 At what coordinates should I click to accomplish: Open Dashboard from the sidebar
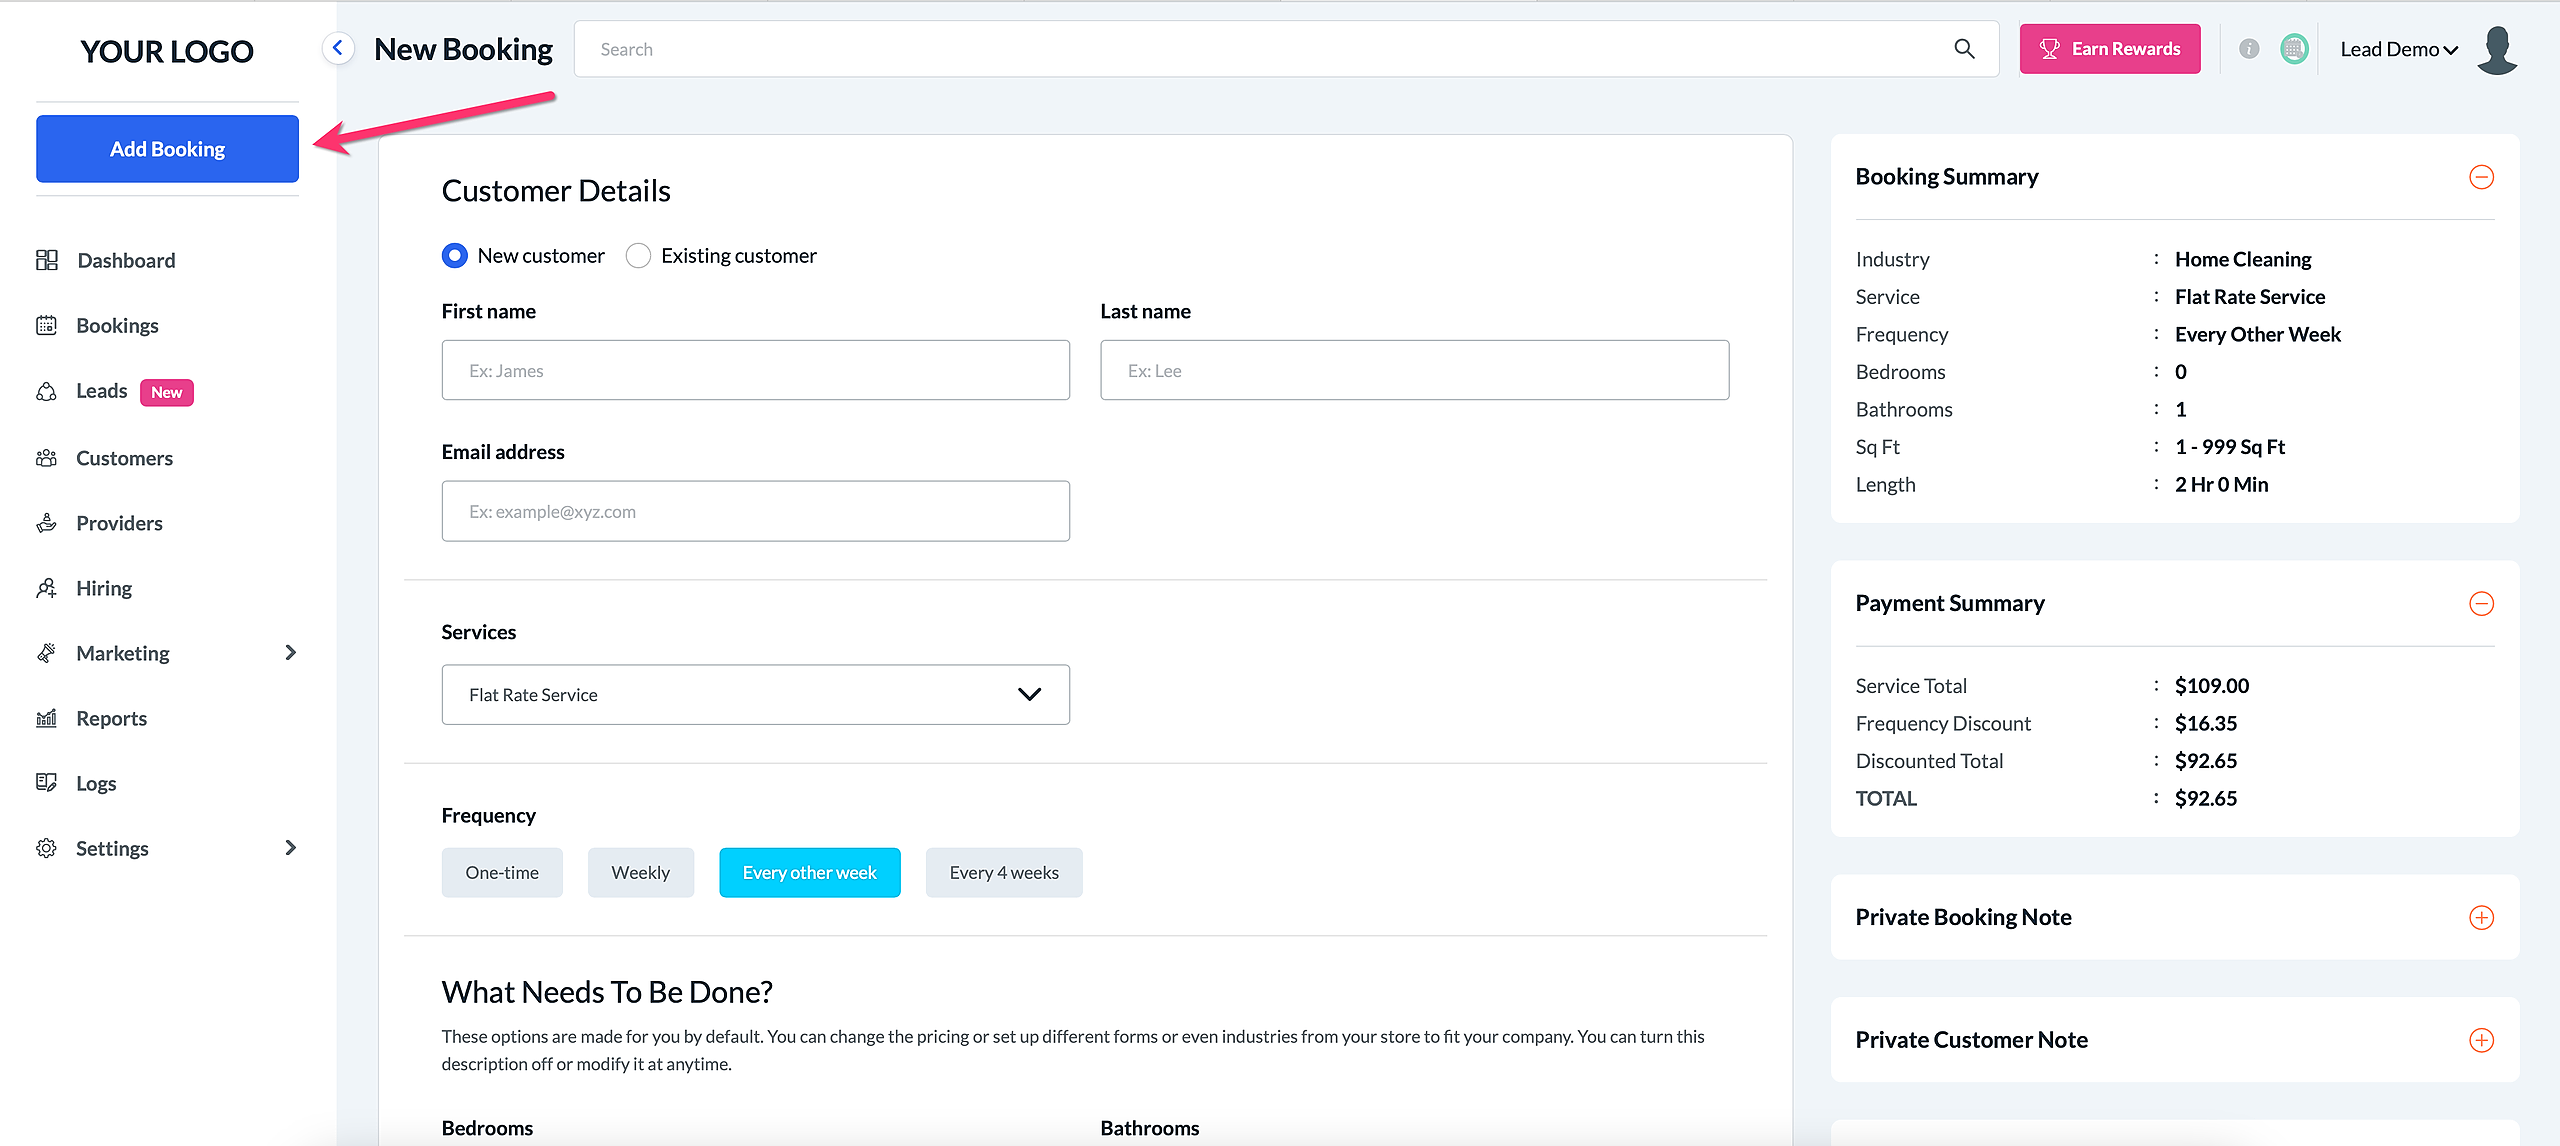(x=126, y=261)
